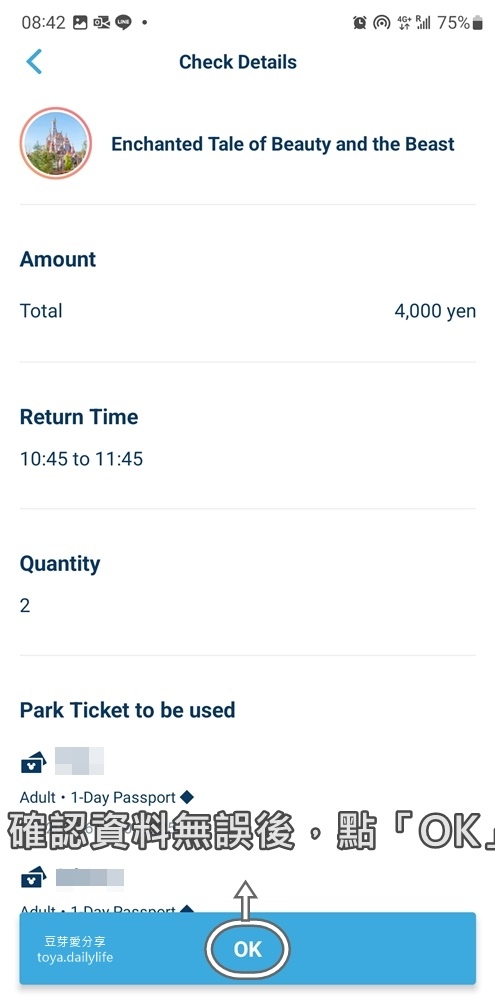Tap the diamond icon beside first 1-Day Passport
Viewport: 495px width, 1000px height.
(186, 797)
